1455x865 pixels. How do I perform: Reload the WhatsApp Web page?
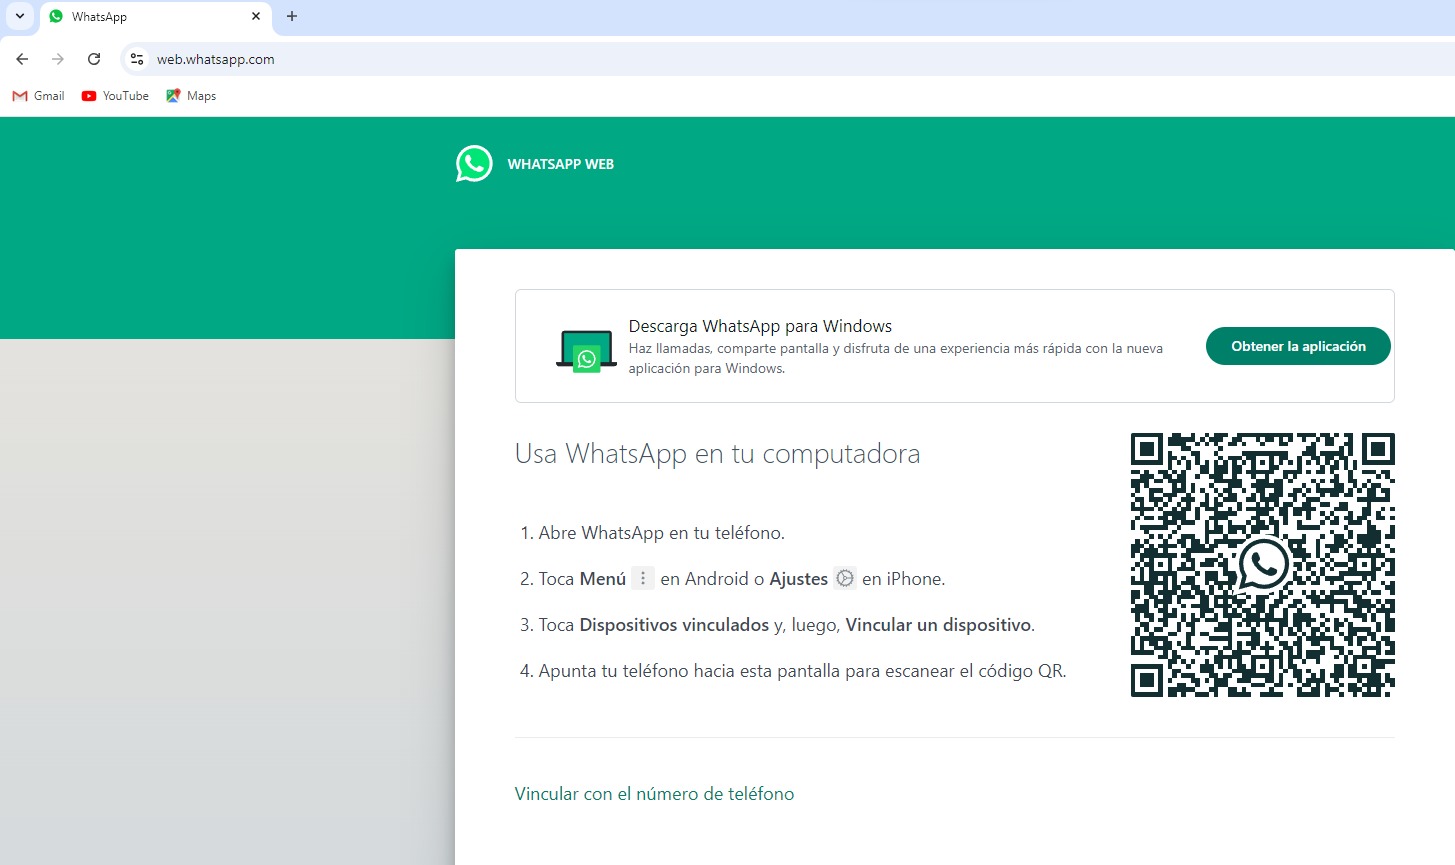tap(93, 59)
